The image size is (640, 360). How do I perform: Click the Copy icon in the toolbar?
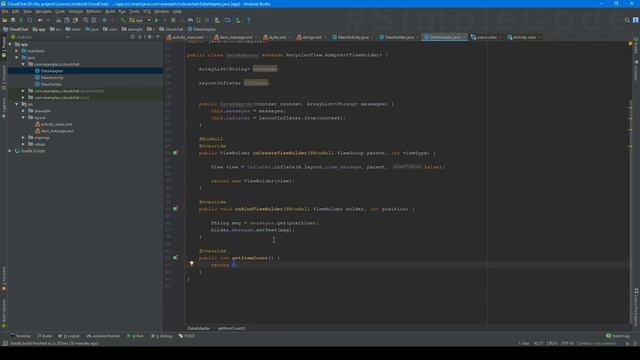67,20
